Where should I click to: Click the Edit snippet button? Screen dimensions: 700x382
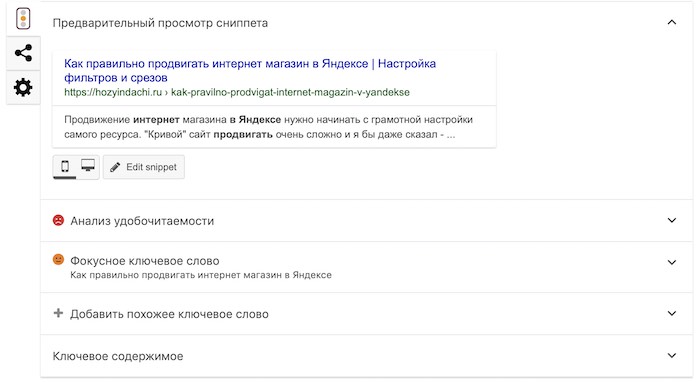(x=144, y=167)
